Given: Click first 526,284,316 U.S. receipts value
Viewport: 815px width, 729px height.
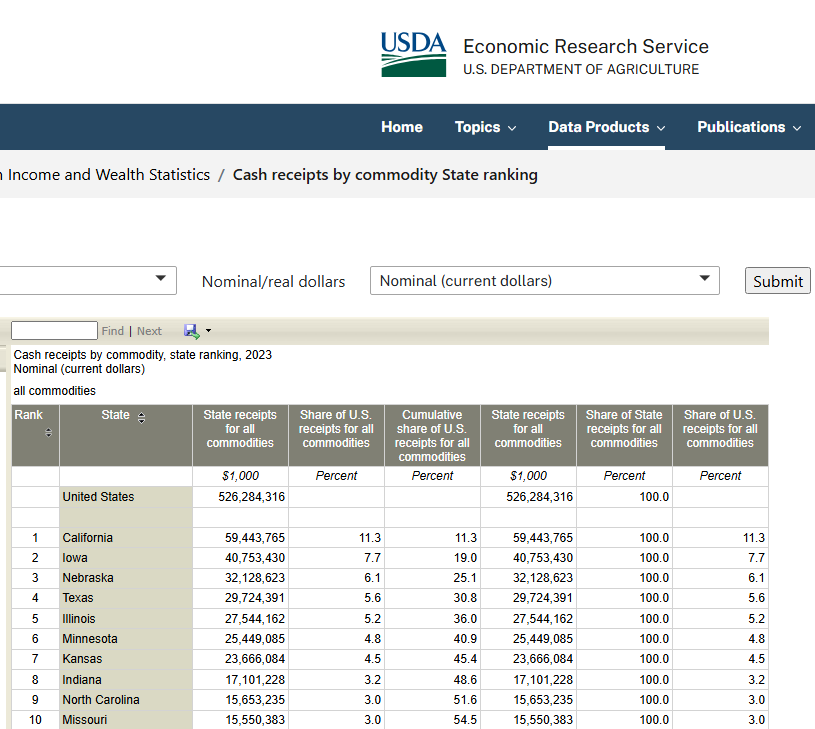Looking at the screenshot, I should point(252,497).
